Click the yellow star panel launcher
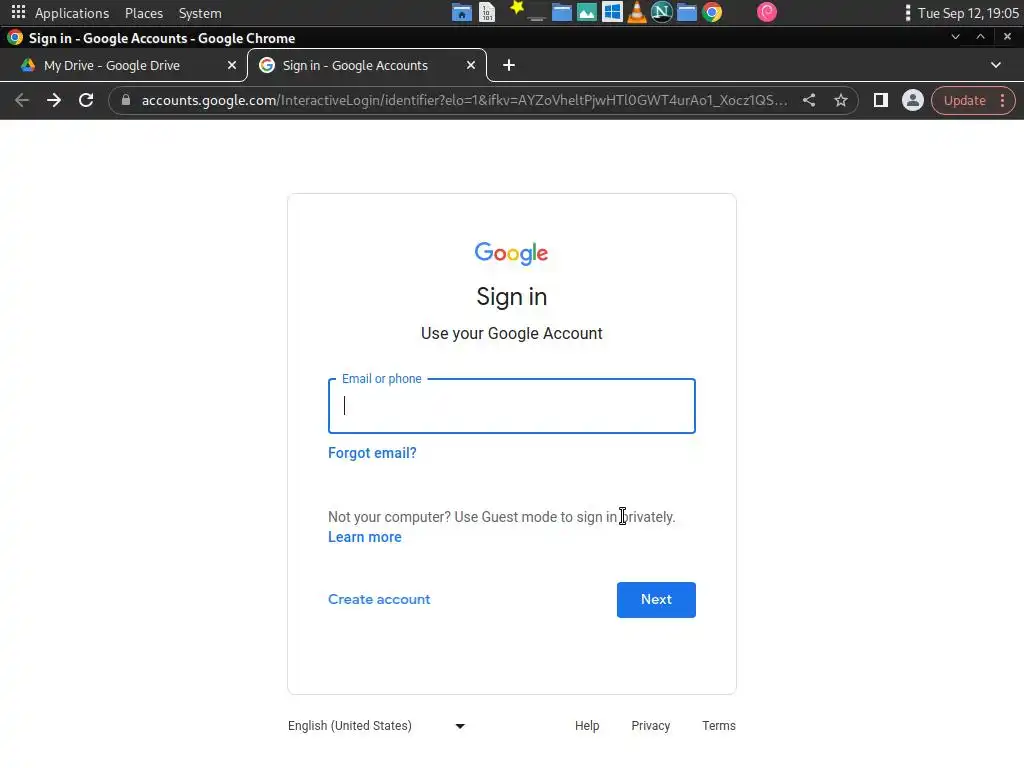Image resolution: width=1024 pixels, height=768 pixels. pyautogui.click(x=517, y=8)
